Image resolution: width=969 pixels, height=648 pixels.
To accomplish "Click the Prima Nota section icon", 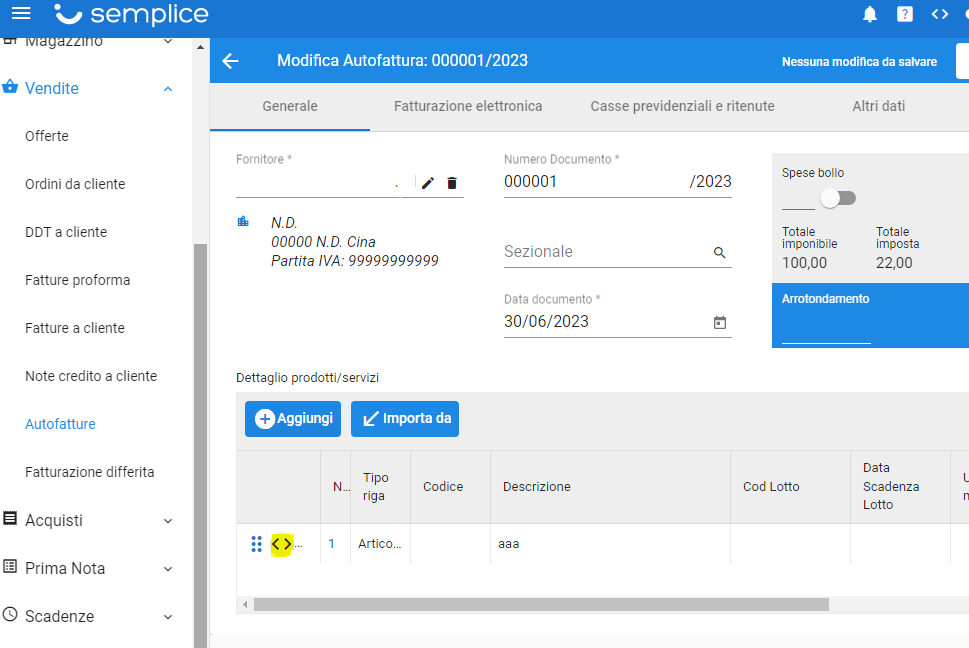I will coord(10,566).
